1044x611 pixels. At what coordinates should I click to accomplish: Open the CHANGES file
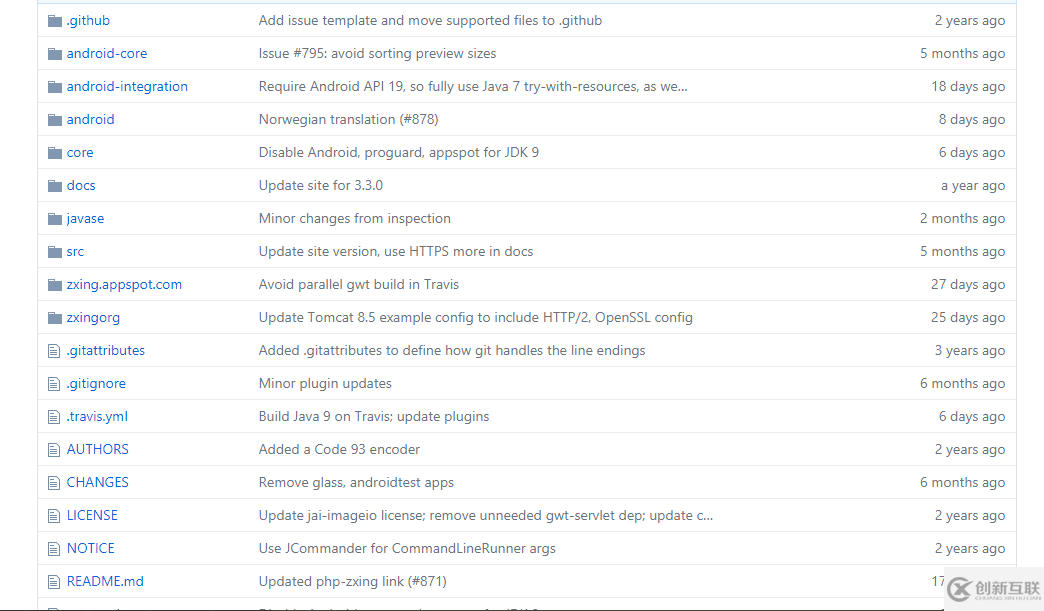click(x=97, y=483)
